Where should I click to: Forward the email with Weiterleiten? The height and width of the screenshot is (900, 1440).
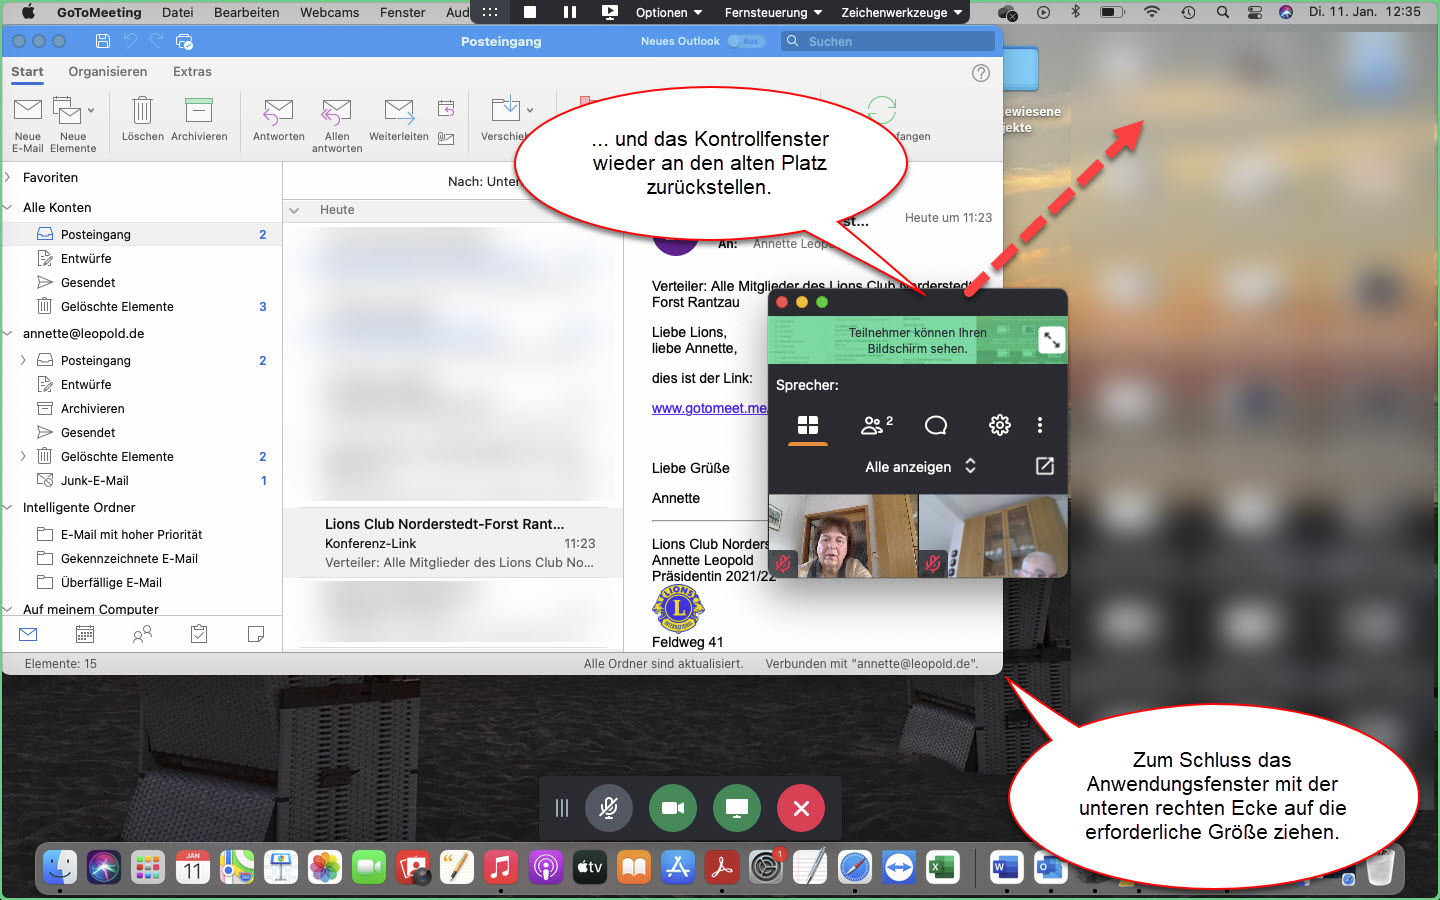click(399, 120)
